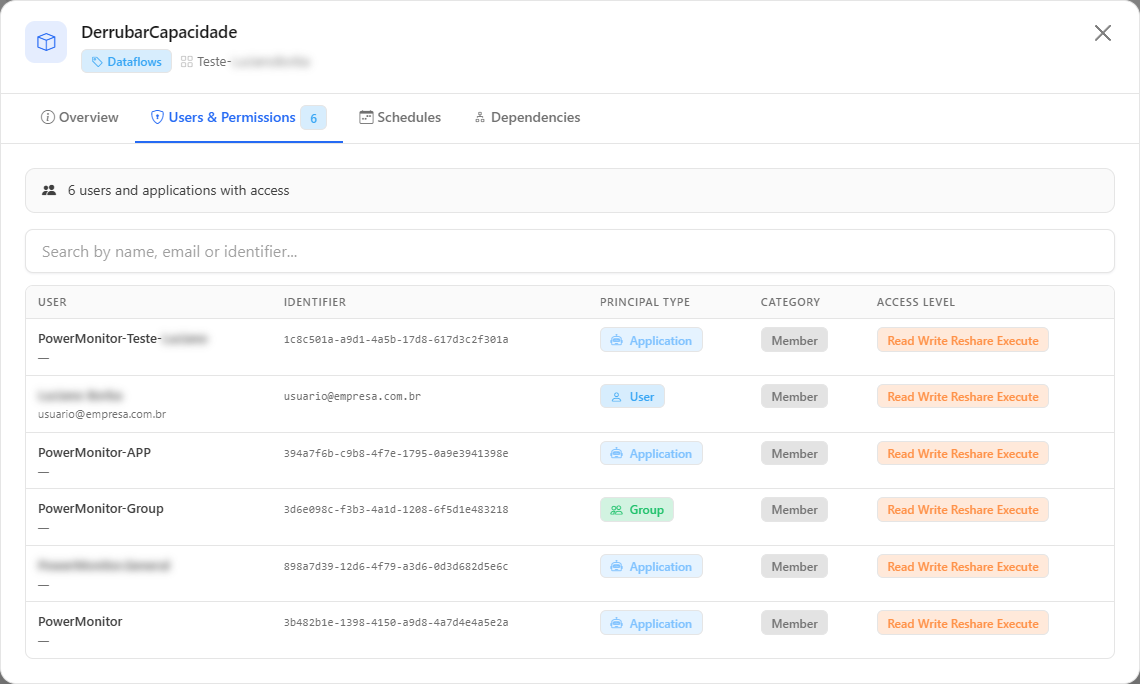
Task: Open the Overview tab
Action: pyautogui.click(x=79, y=118)
